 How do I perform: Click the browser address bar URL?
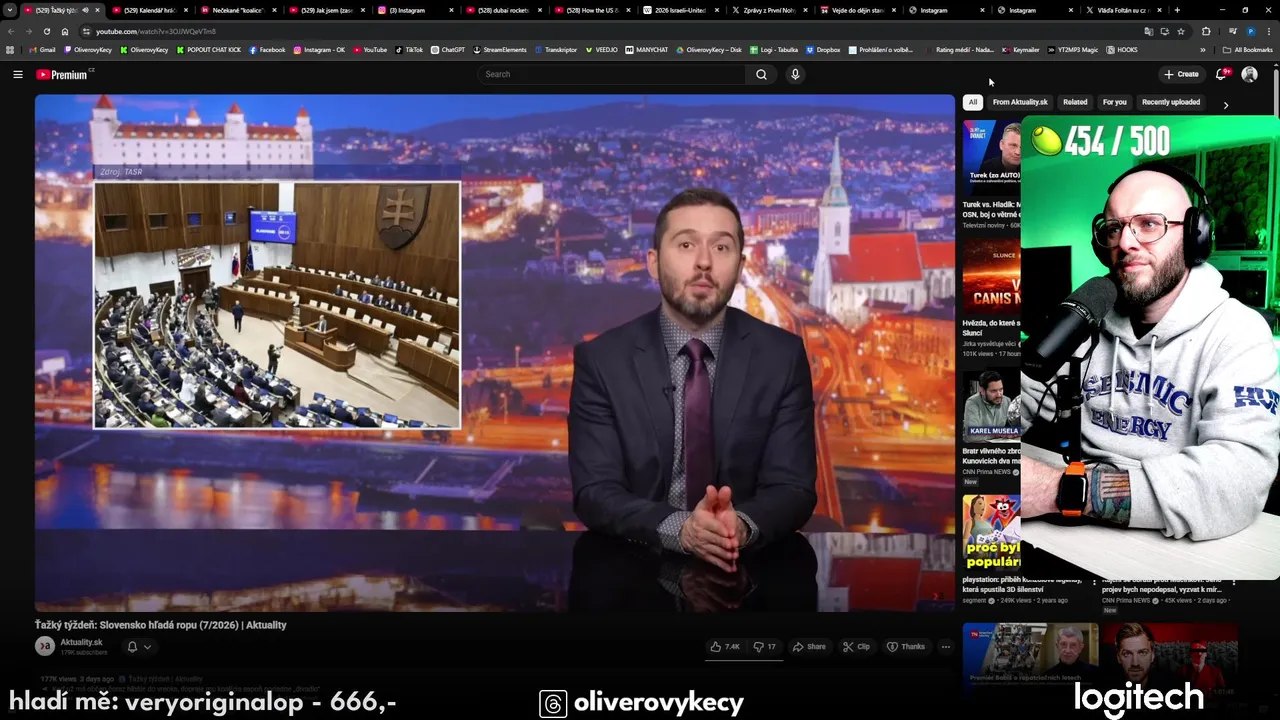pos(155,31)
